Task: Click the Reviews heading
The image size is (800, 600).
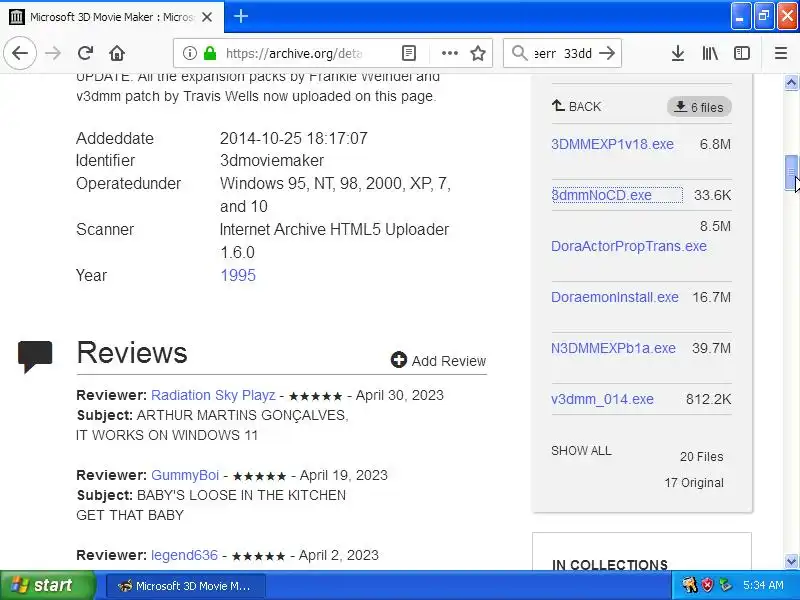Action: point(132,353)
